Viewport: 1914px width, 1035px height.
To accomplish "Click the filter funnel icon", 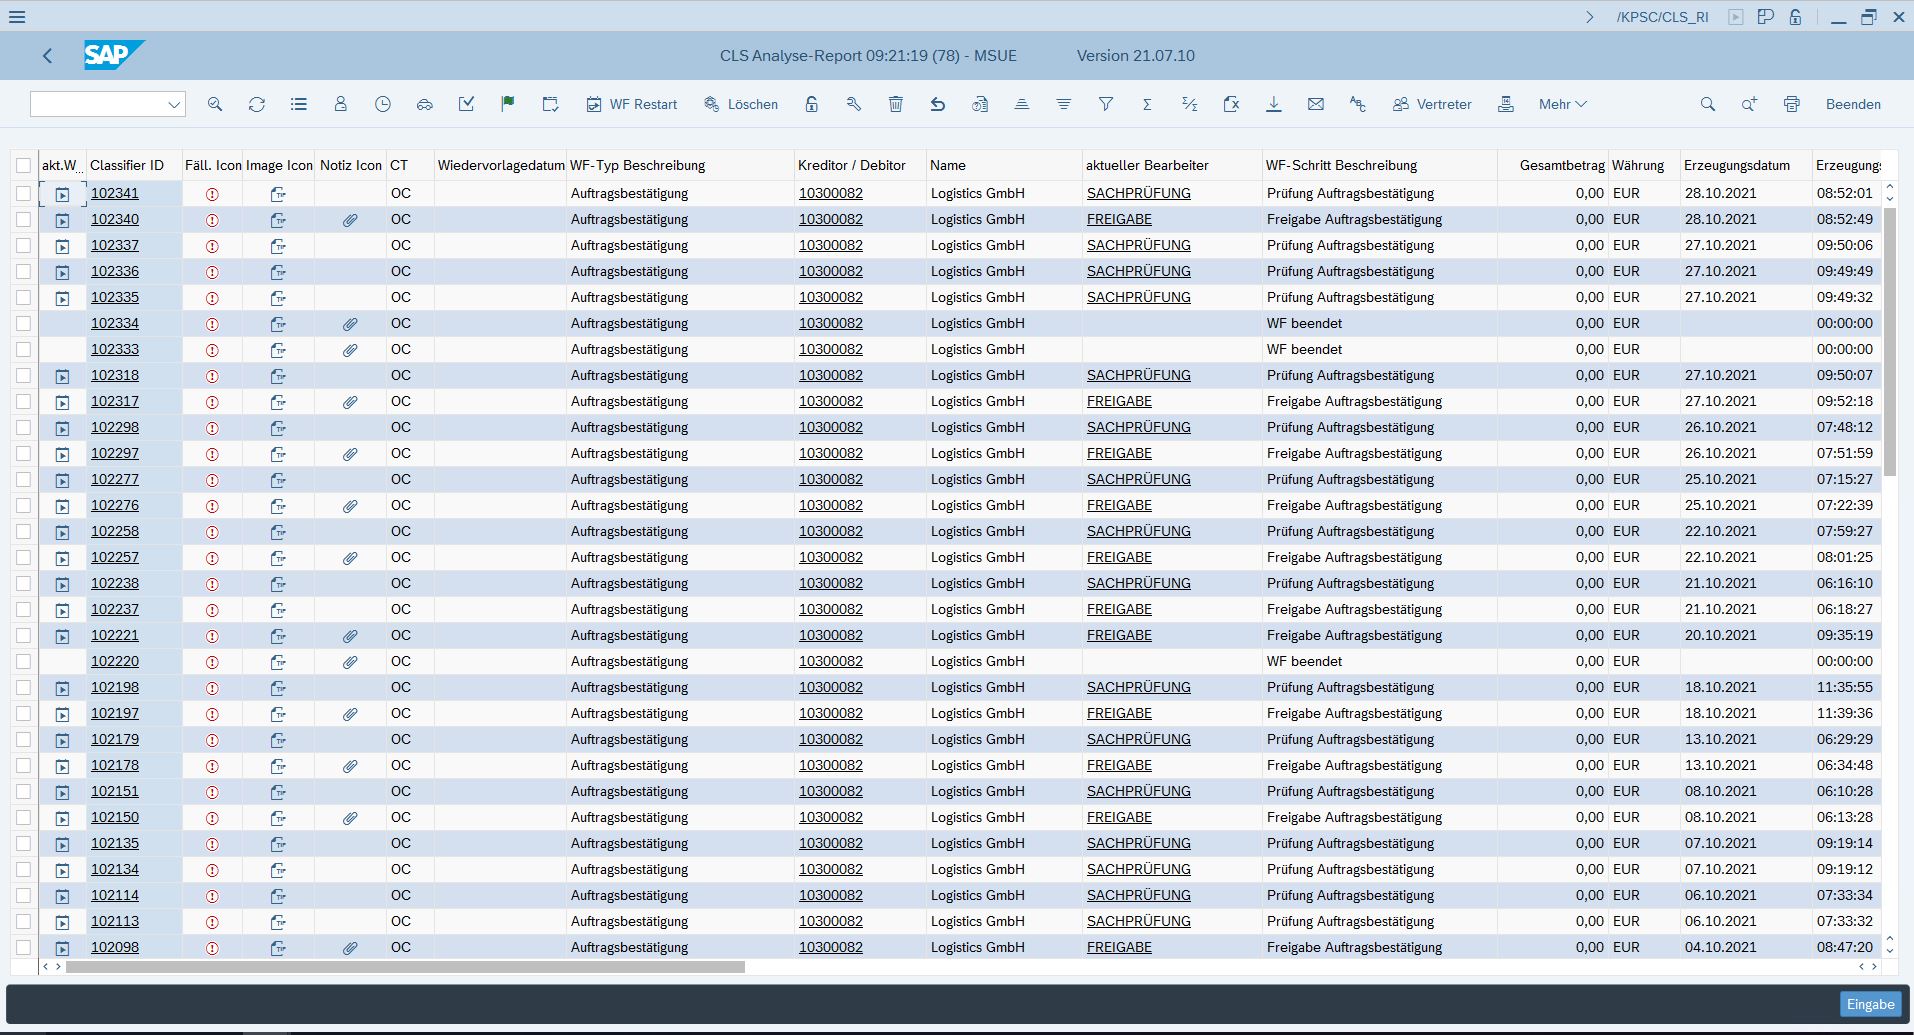I will point(1106,104).
